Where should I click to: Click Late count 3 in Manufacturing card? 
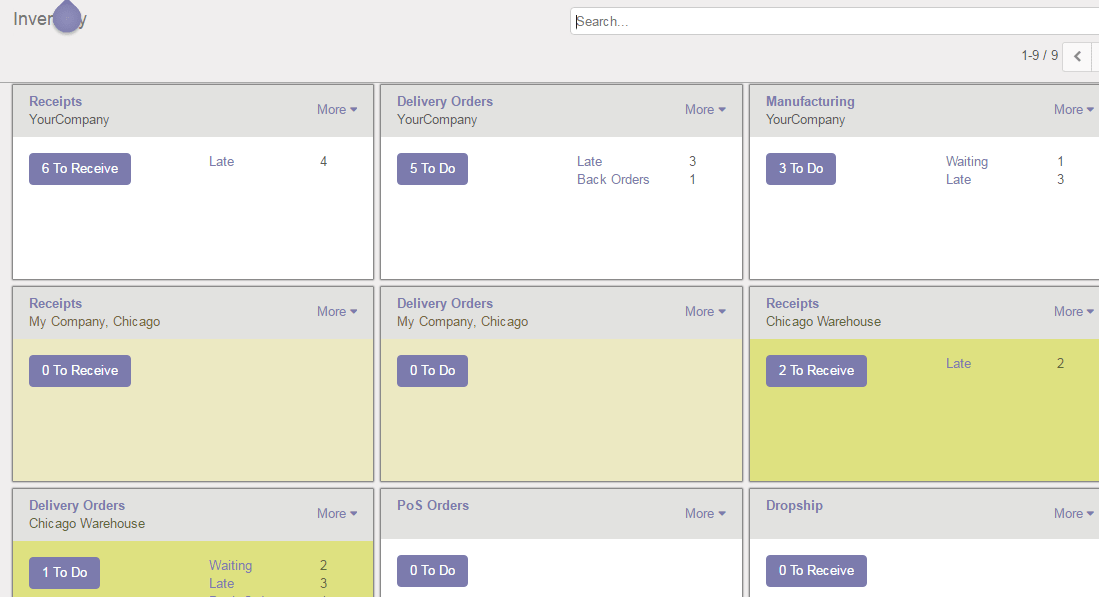(1060, 179)
